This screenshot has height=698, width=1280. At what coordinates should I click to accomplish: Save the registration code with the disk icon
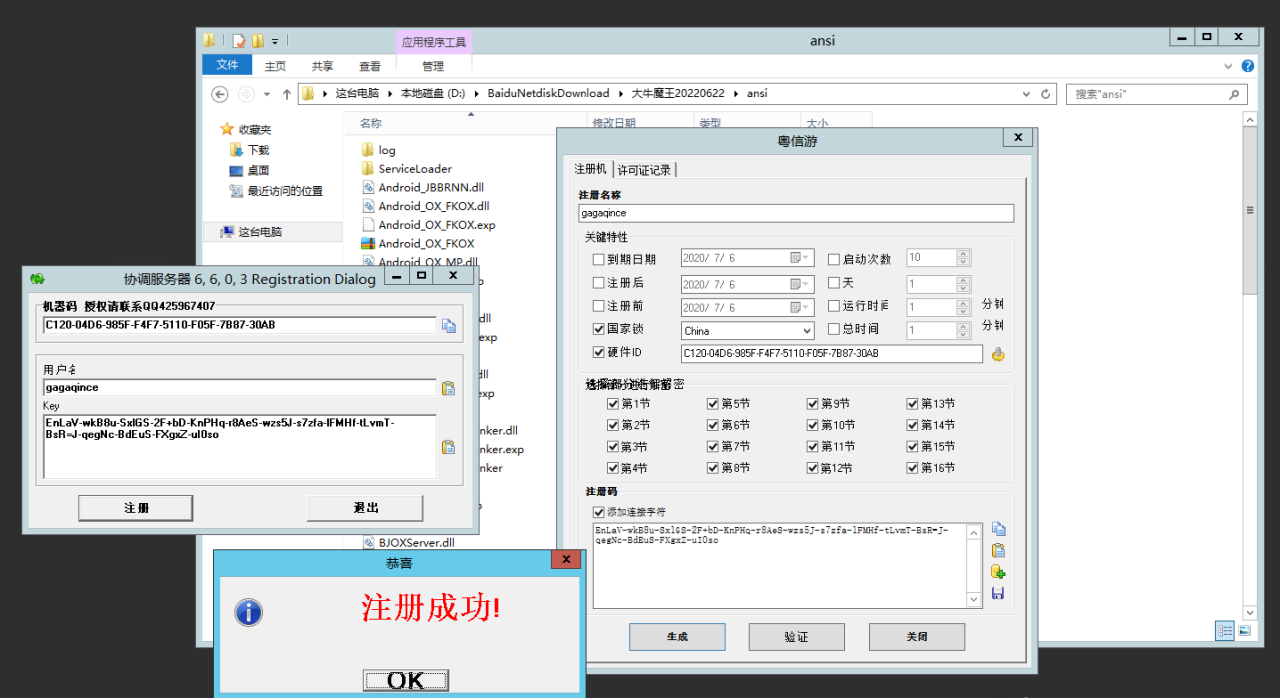(x=997, y=592)
